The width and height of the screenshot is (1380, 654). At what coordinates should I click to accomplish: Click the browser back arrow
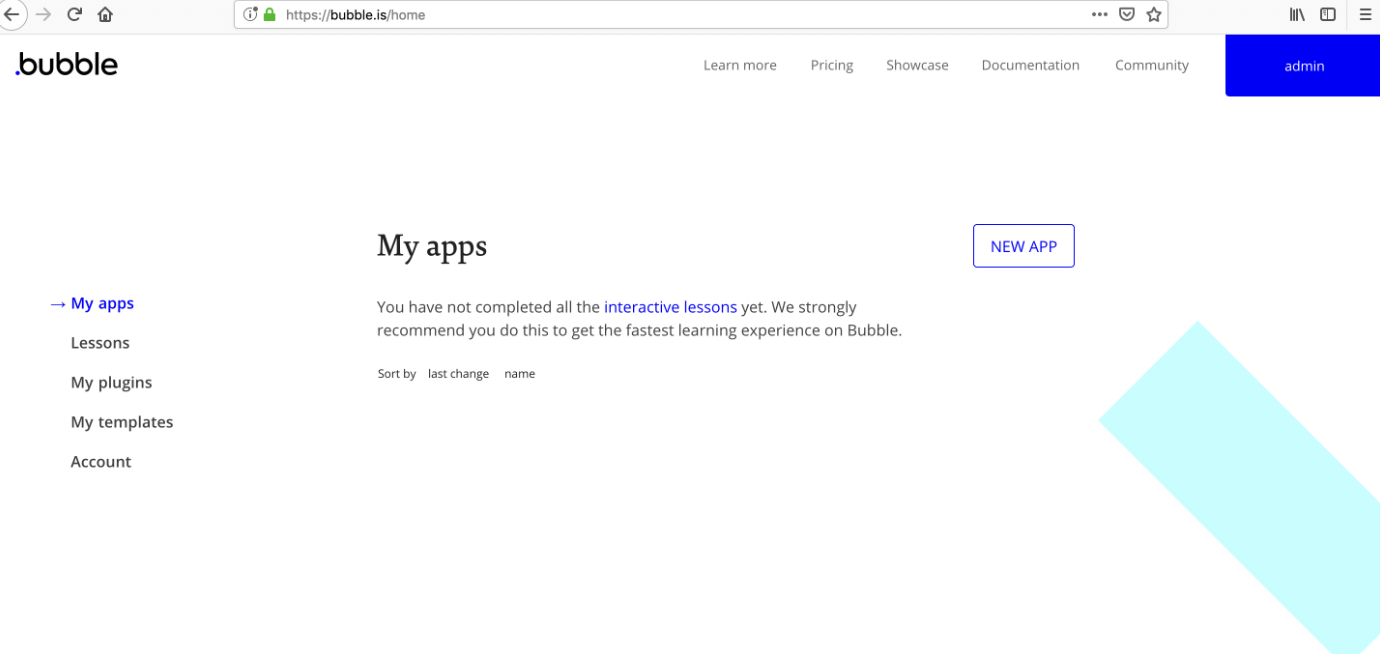[11, 15]
